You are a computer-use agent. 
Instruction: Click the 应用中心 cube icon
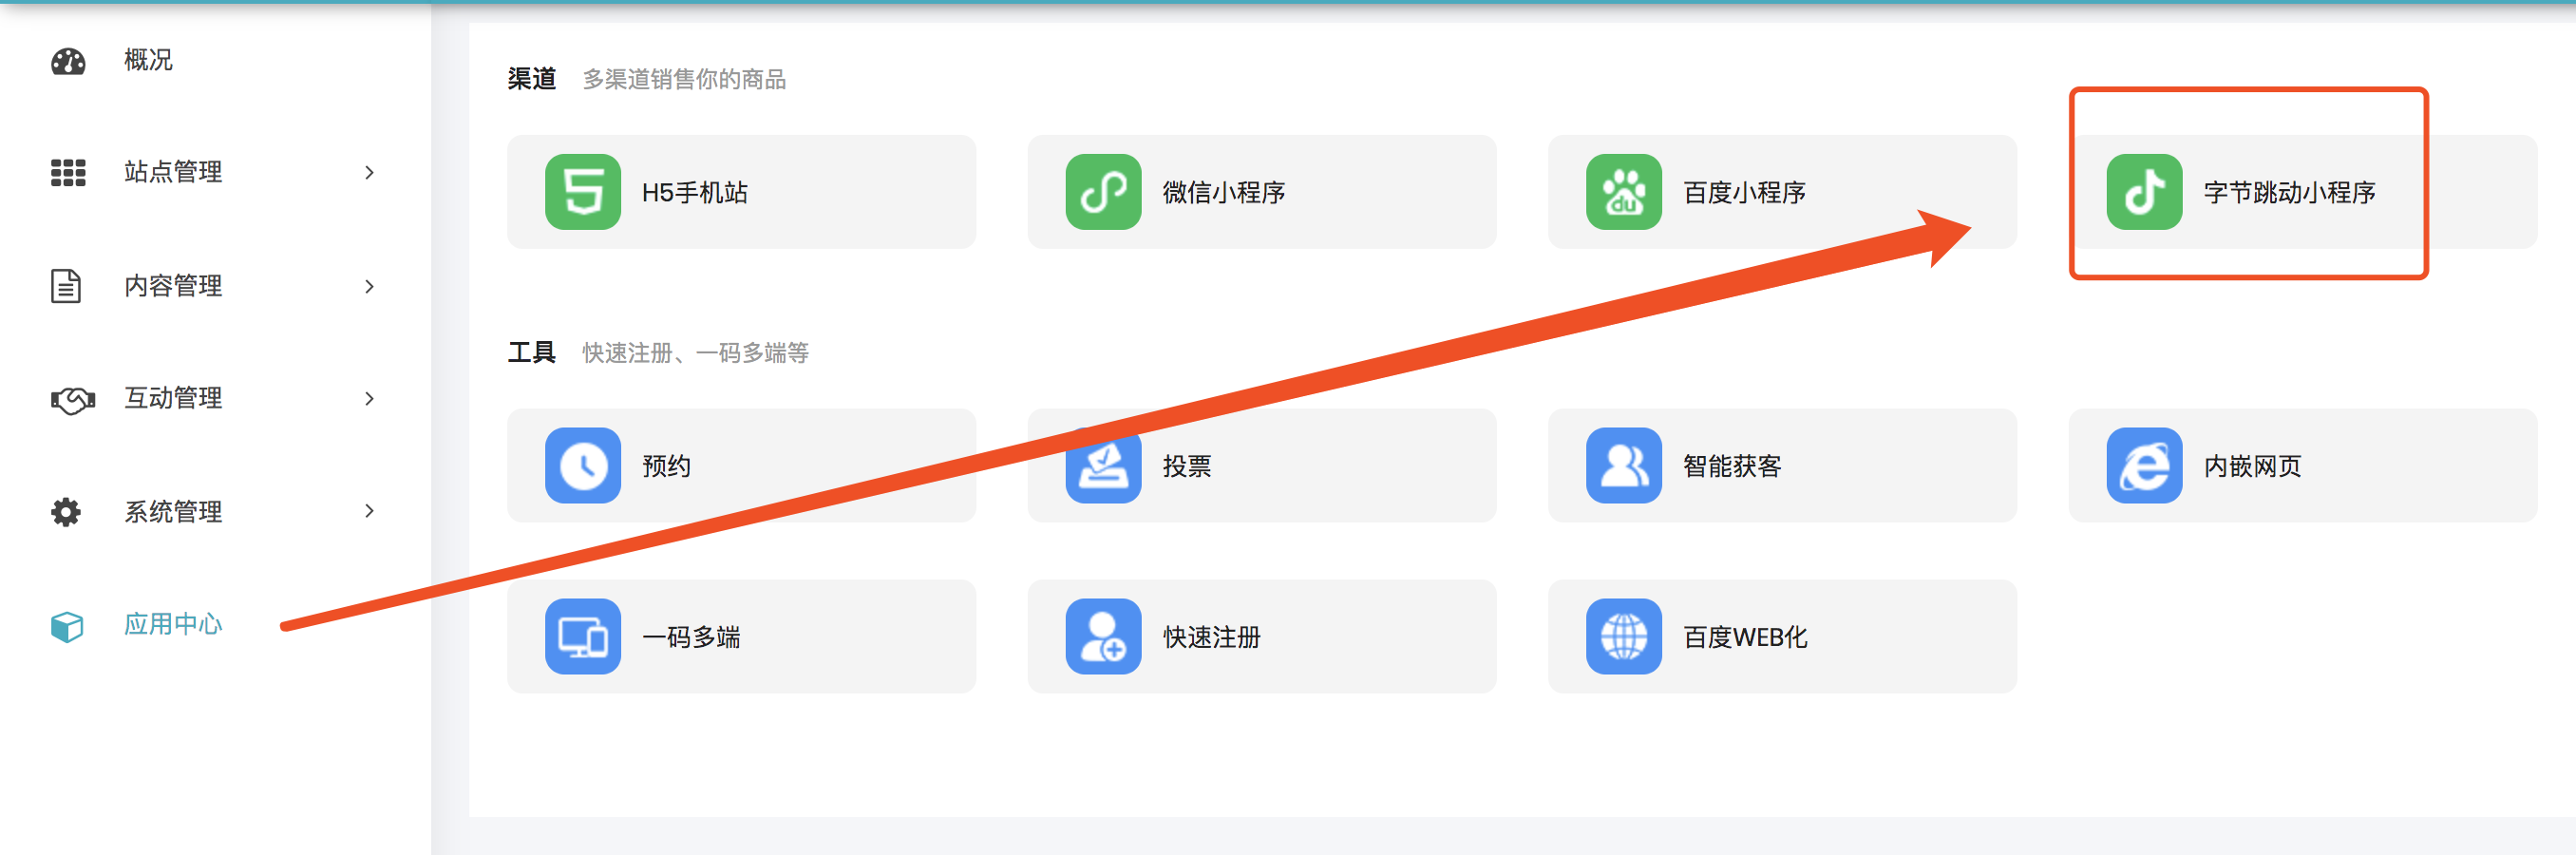click(67, 626)
